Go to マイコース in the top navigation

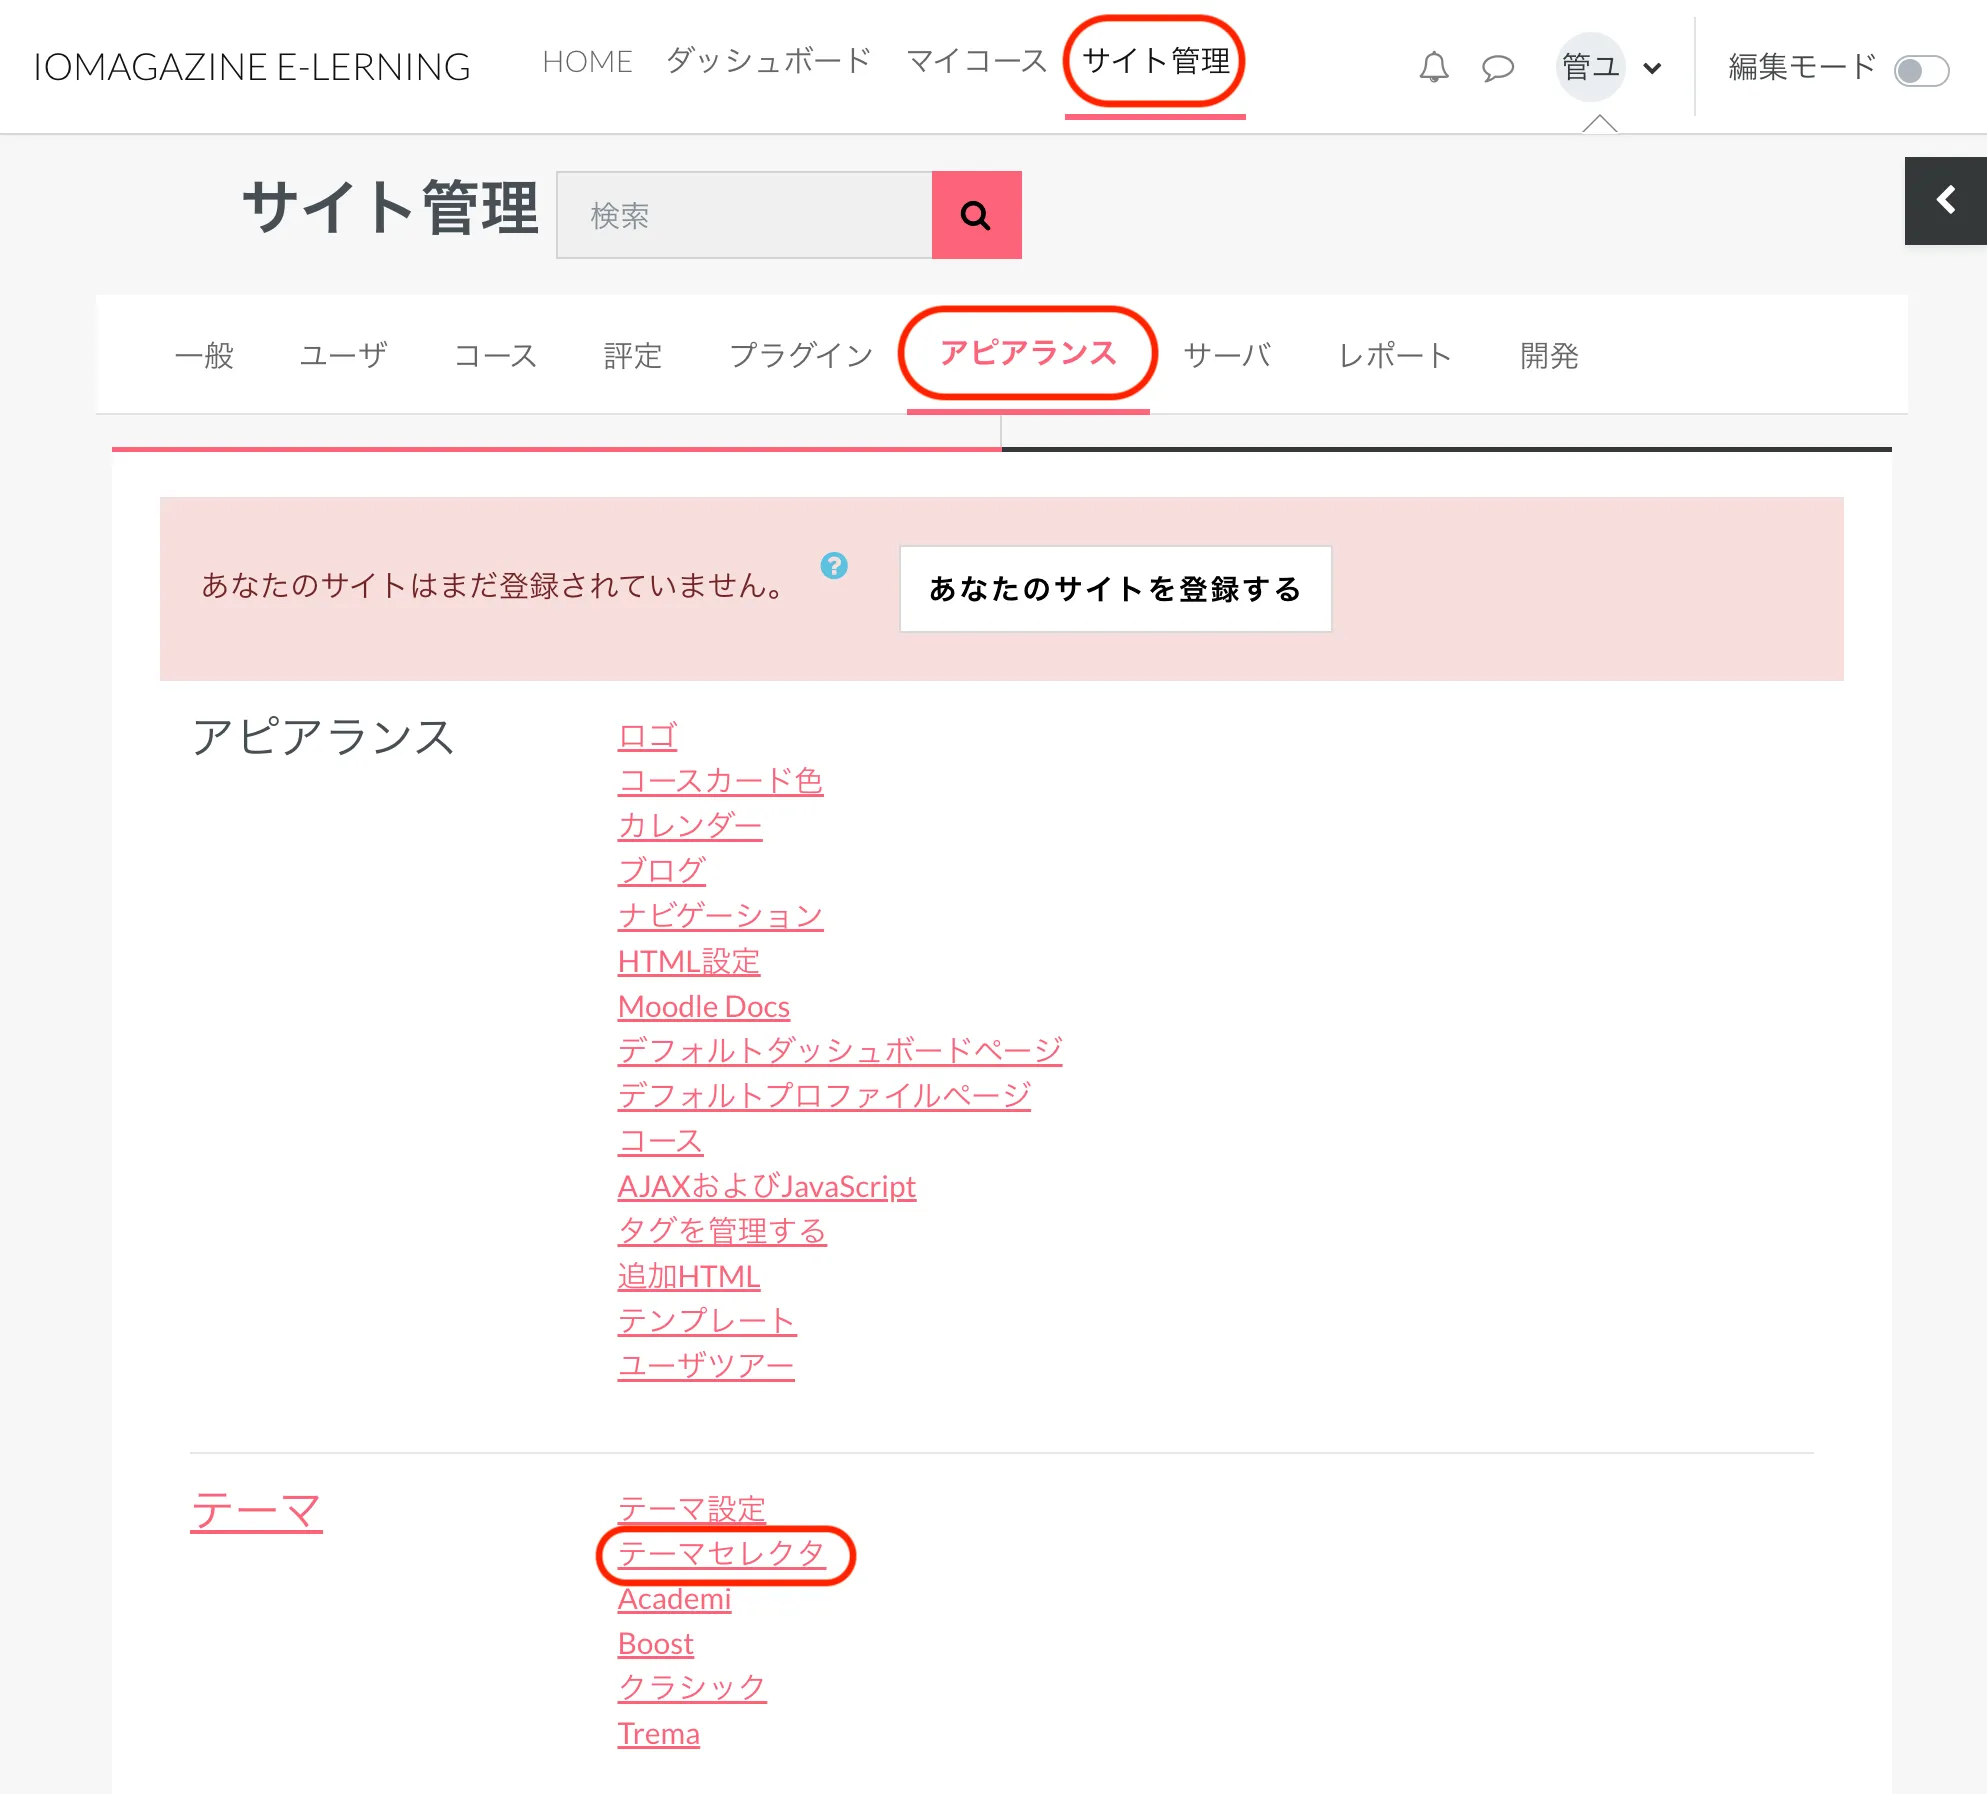pyautogui.click(x=976, y=62)
